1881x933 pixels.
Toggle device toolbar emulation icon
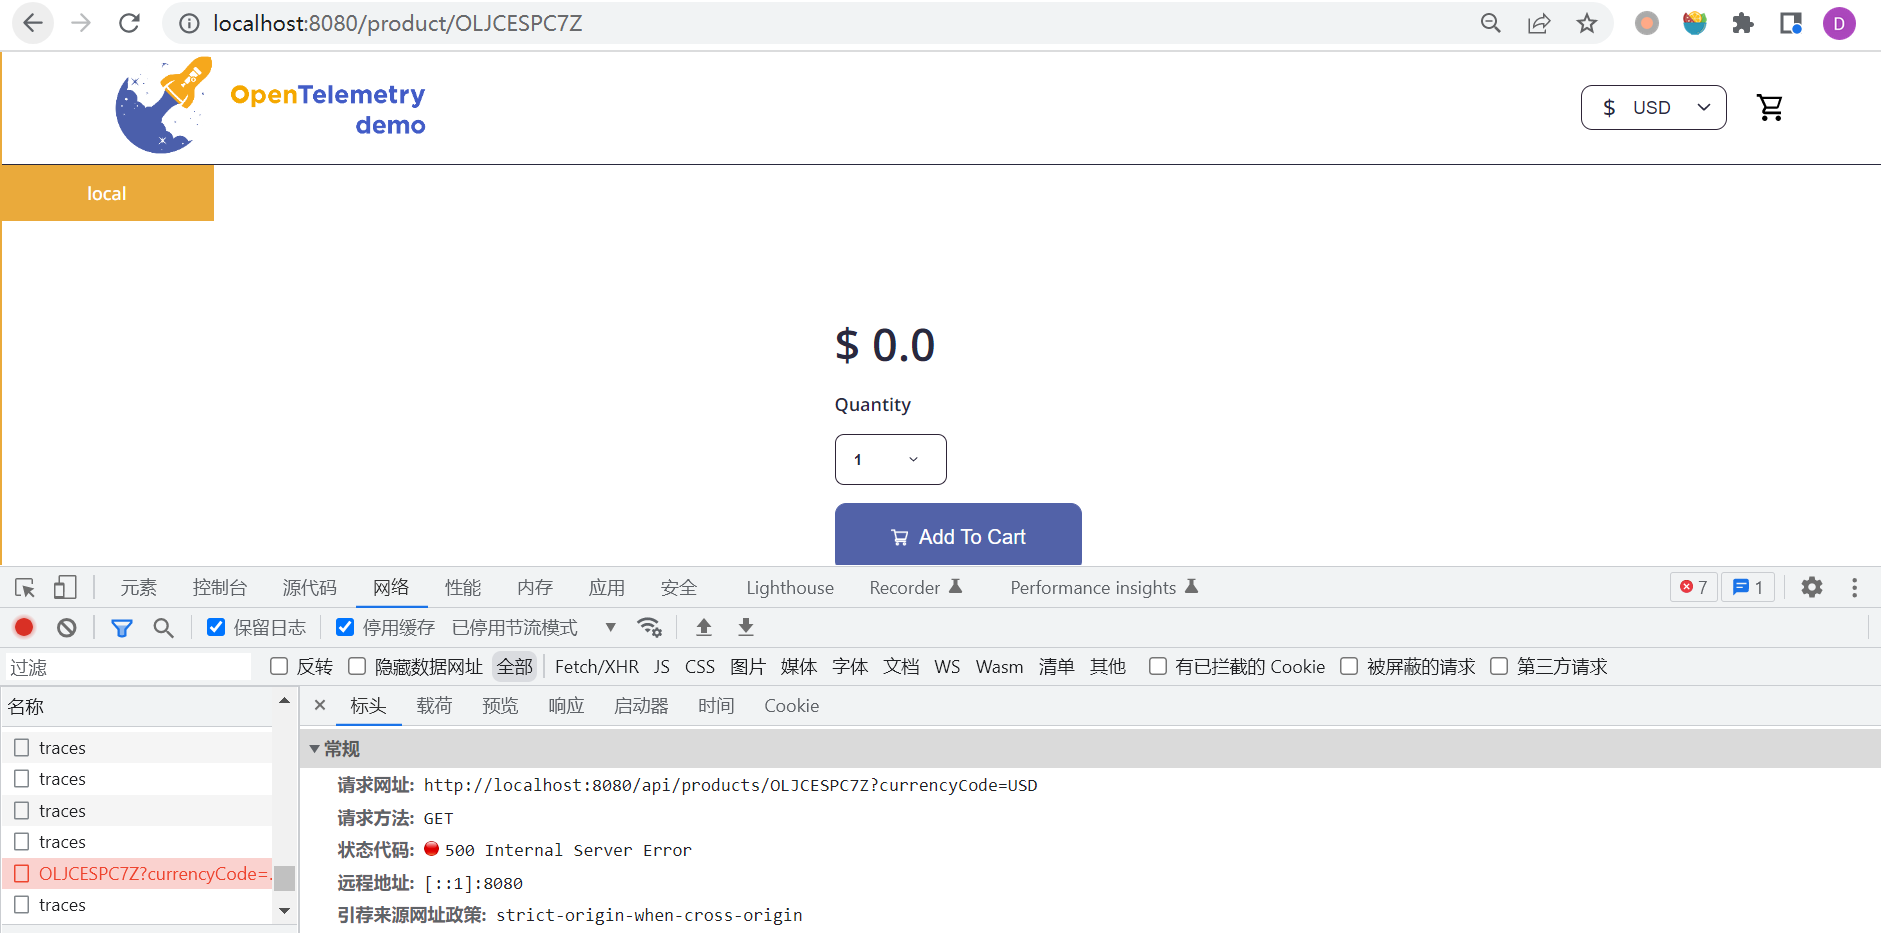click(x=65, y=587)
